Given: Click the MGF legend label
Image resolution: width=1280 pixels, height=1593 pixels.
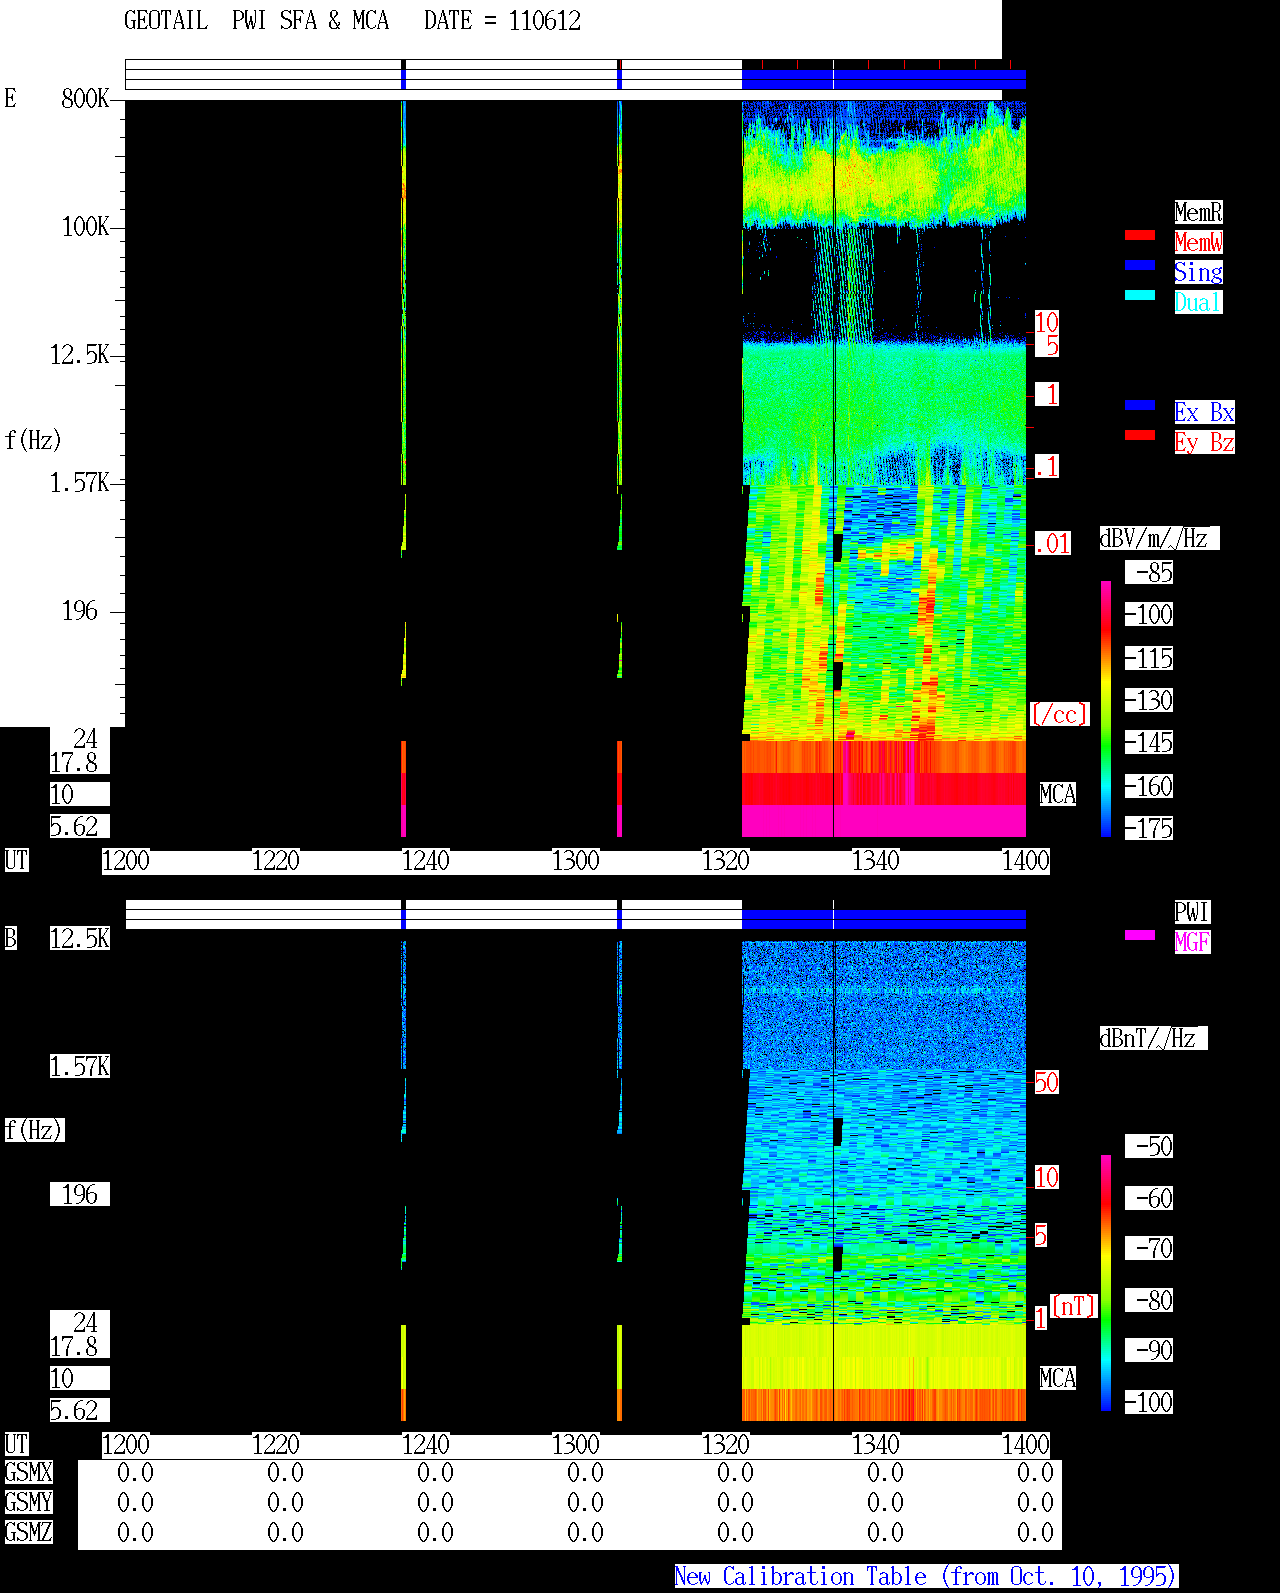Looking at the screenshot, I should pyautogui.click(x=1192, y=942).
